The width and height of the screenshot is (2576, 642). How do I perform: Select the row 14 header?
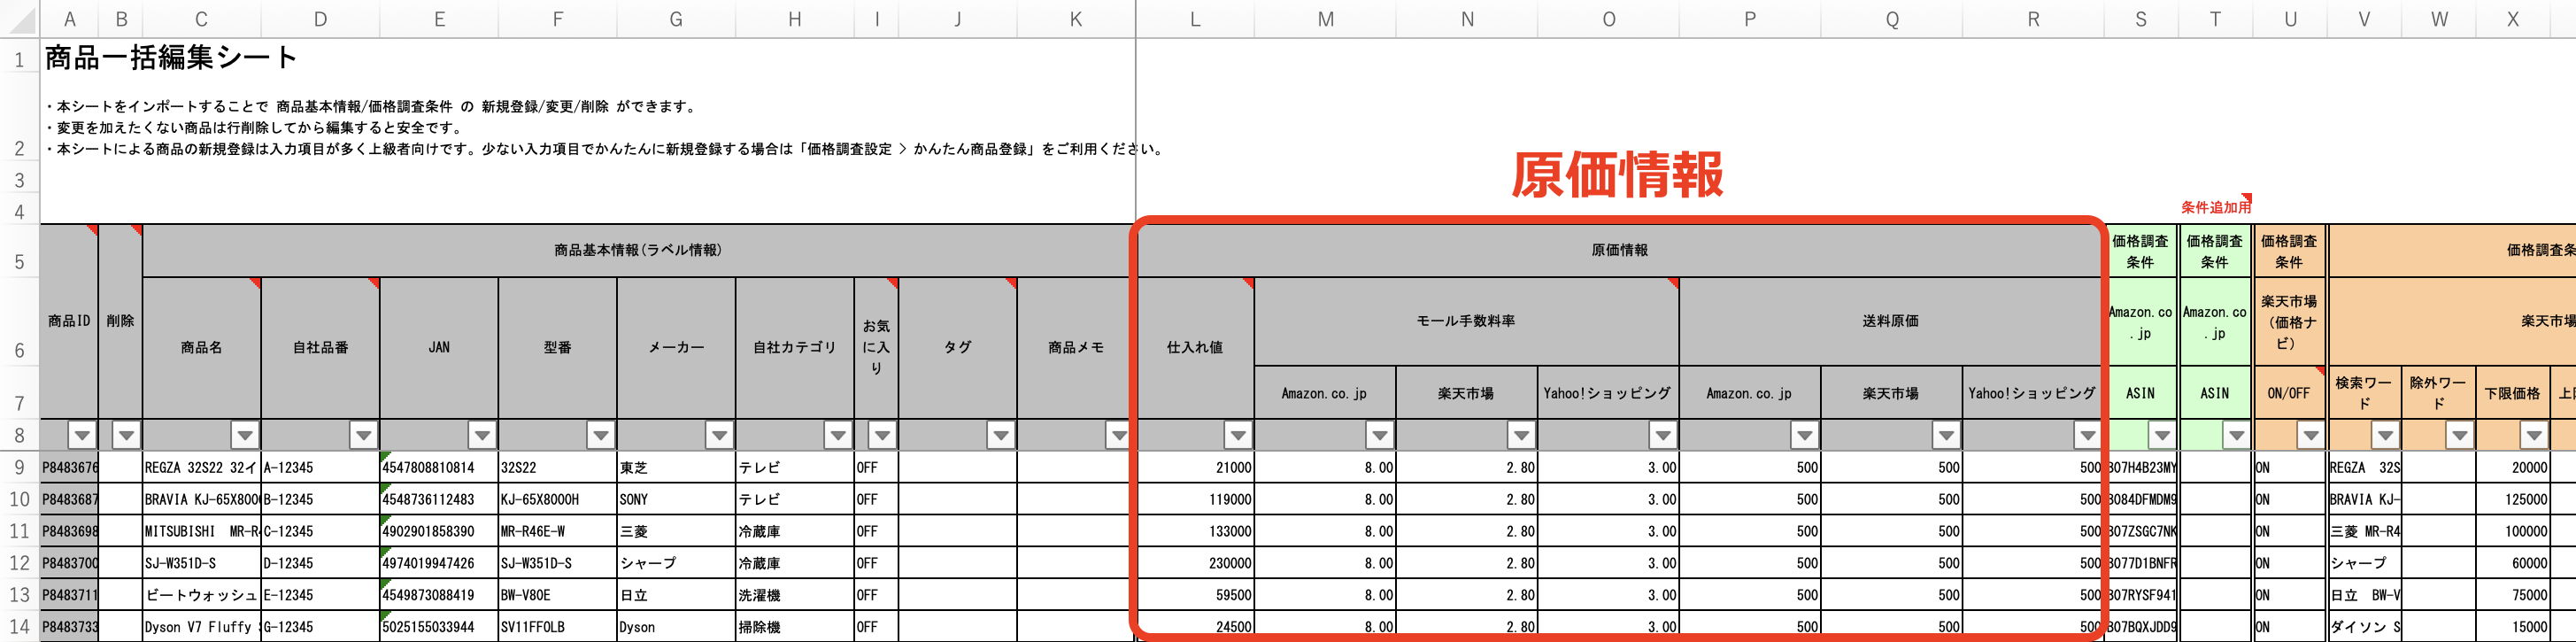click(x=19, y=627)
